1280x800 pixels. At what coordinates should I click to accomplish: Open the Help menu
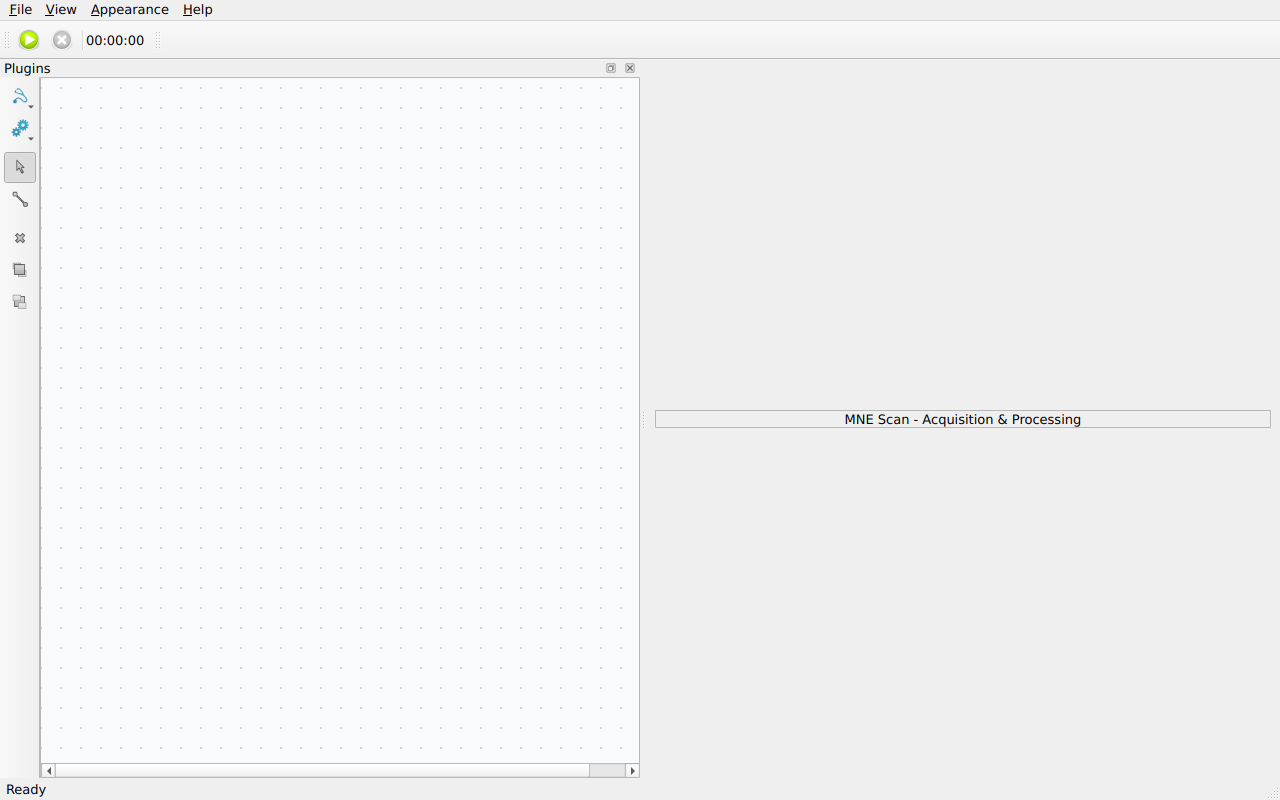(x=198, y=10)
